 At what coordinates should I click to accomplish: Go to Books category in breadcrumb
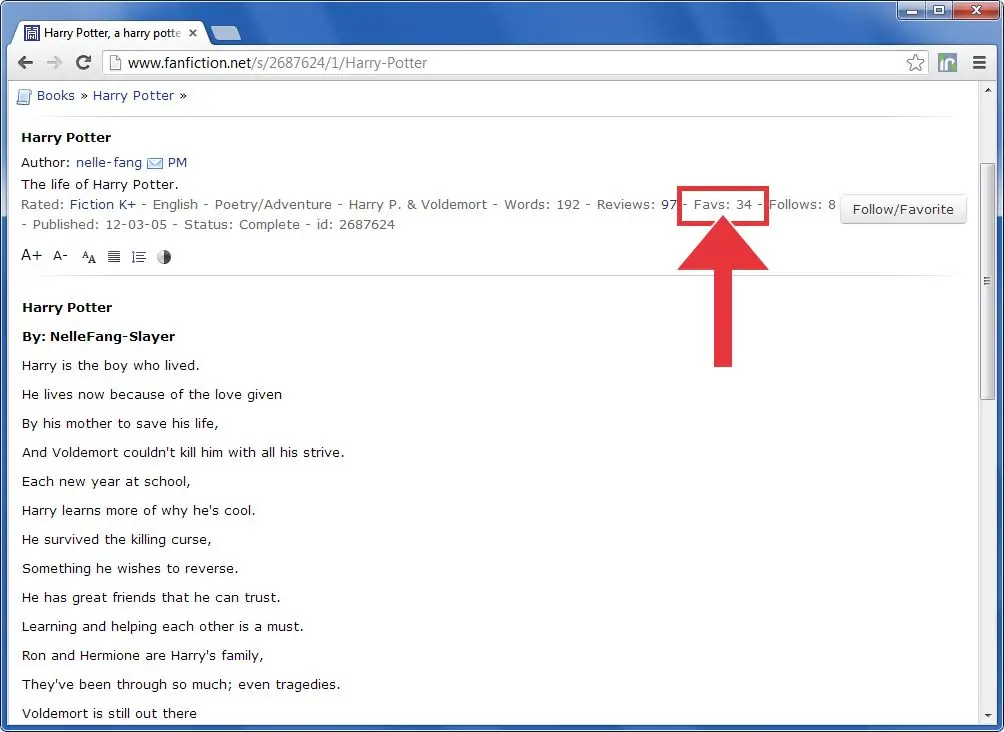click(x=55, y=96)
